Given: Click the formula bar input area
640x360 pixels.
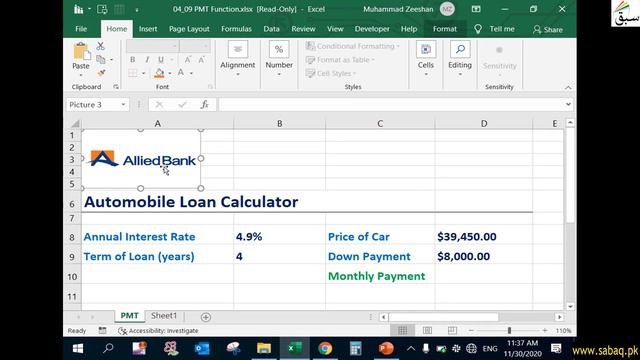Looking at the screenshot, I should (x=391, y=105).
